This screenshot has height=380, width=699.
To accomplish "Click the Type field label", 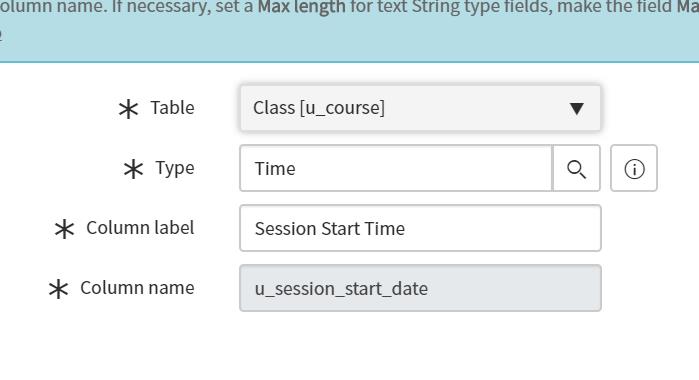I will (x=175, y=169).
